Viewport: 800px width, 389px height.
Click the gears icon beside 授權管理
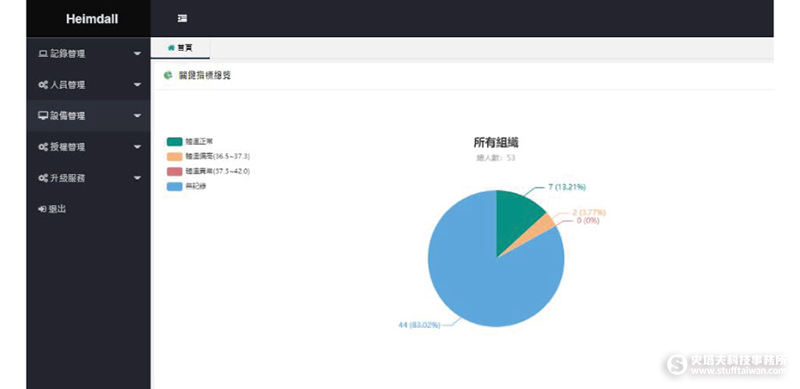click(x=43, y=147)
